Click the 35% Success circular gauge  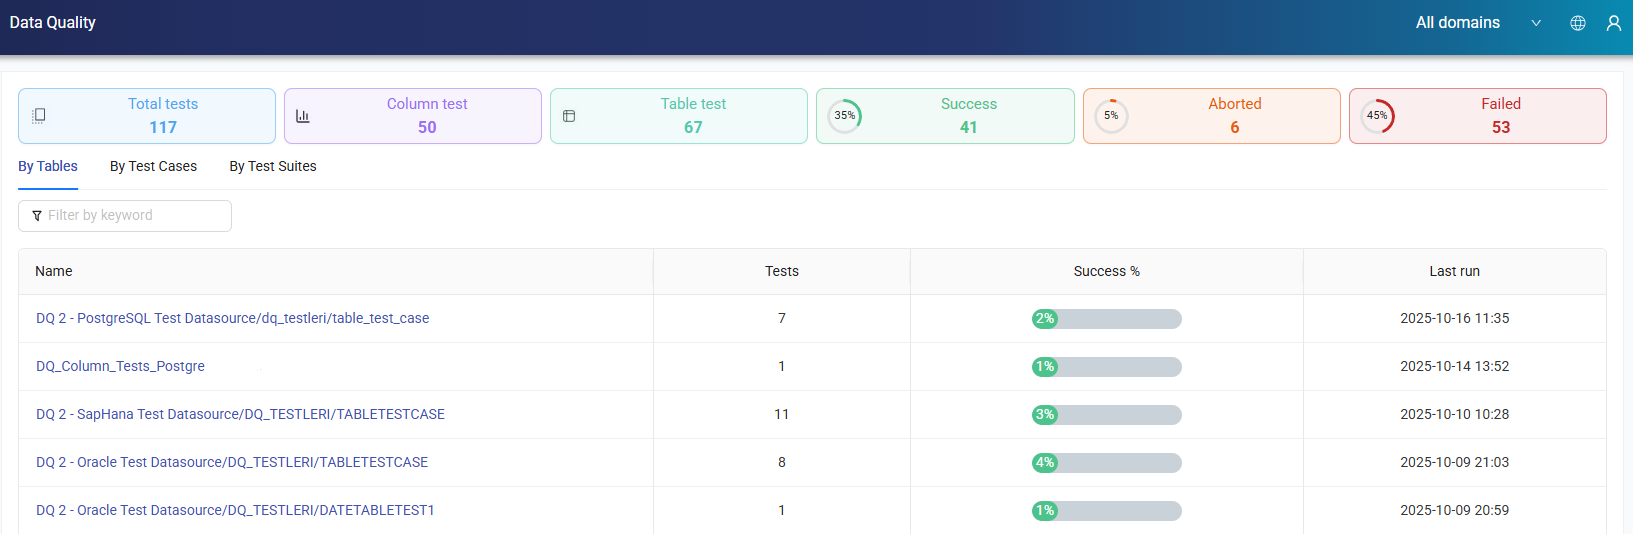coord(845,116)
